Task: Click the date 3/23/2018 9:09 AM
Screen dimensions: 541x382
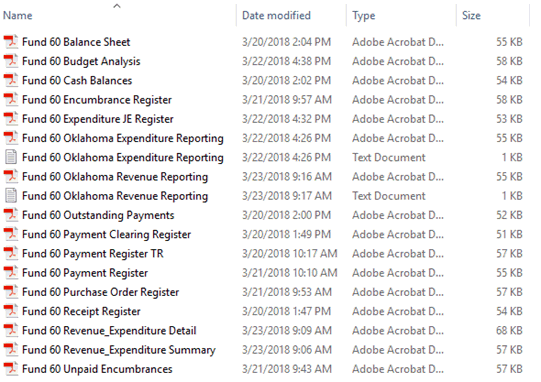Action: click(x=287, y=331)
